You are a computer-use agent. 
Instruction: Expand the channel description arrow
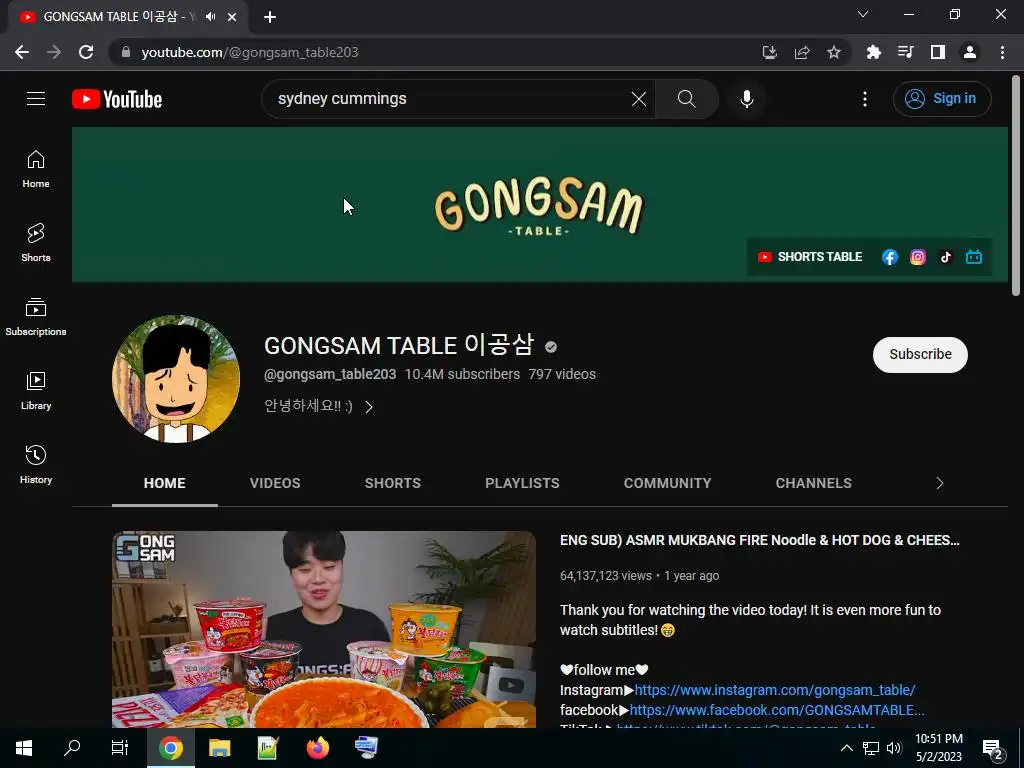coord(369,407)
